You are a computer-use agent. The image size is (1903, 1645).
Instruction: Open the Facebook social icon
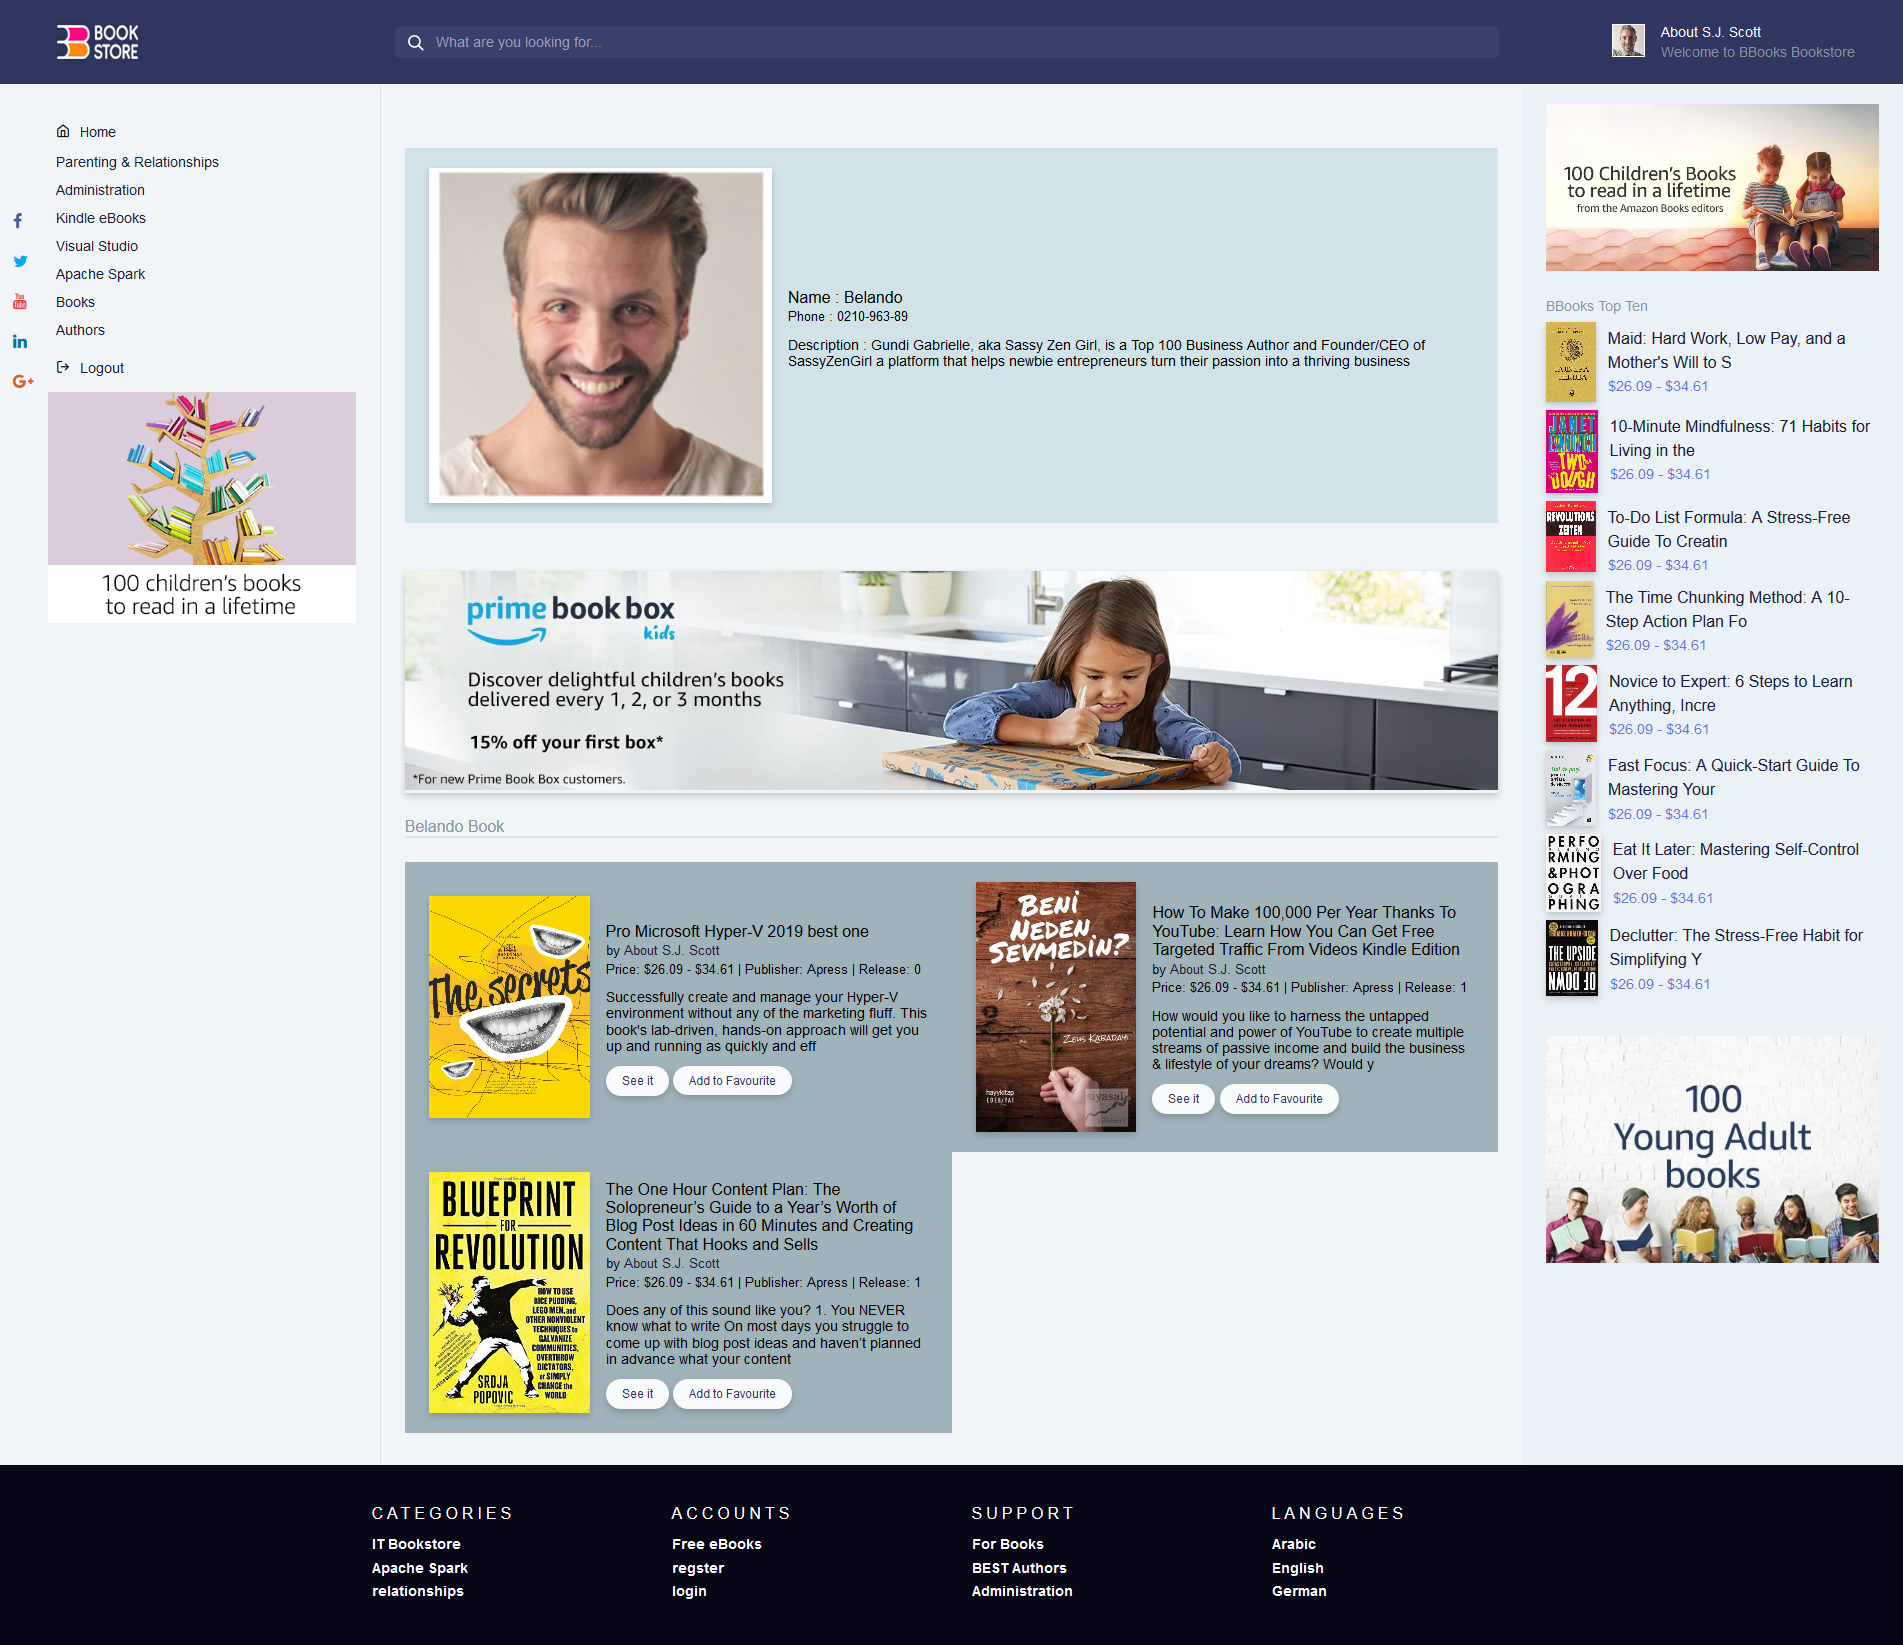pos(18,221)
